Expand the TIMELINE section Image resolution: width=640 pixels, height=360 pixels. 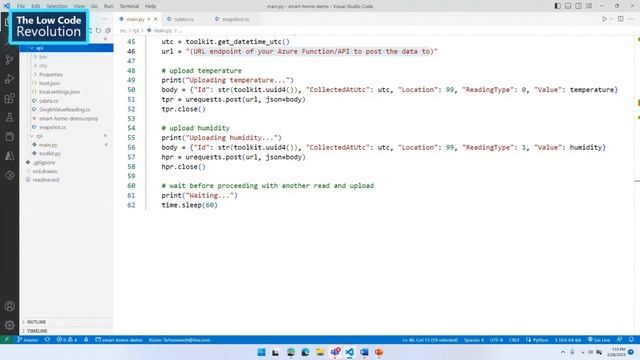[66, 331]
